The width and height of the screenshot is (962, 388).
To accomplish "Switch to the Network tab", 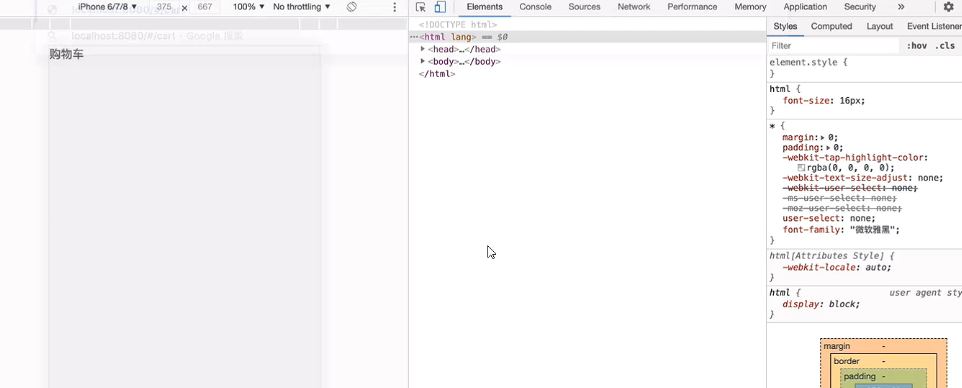I will click(634, 7).
